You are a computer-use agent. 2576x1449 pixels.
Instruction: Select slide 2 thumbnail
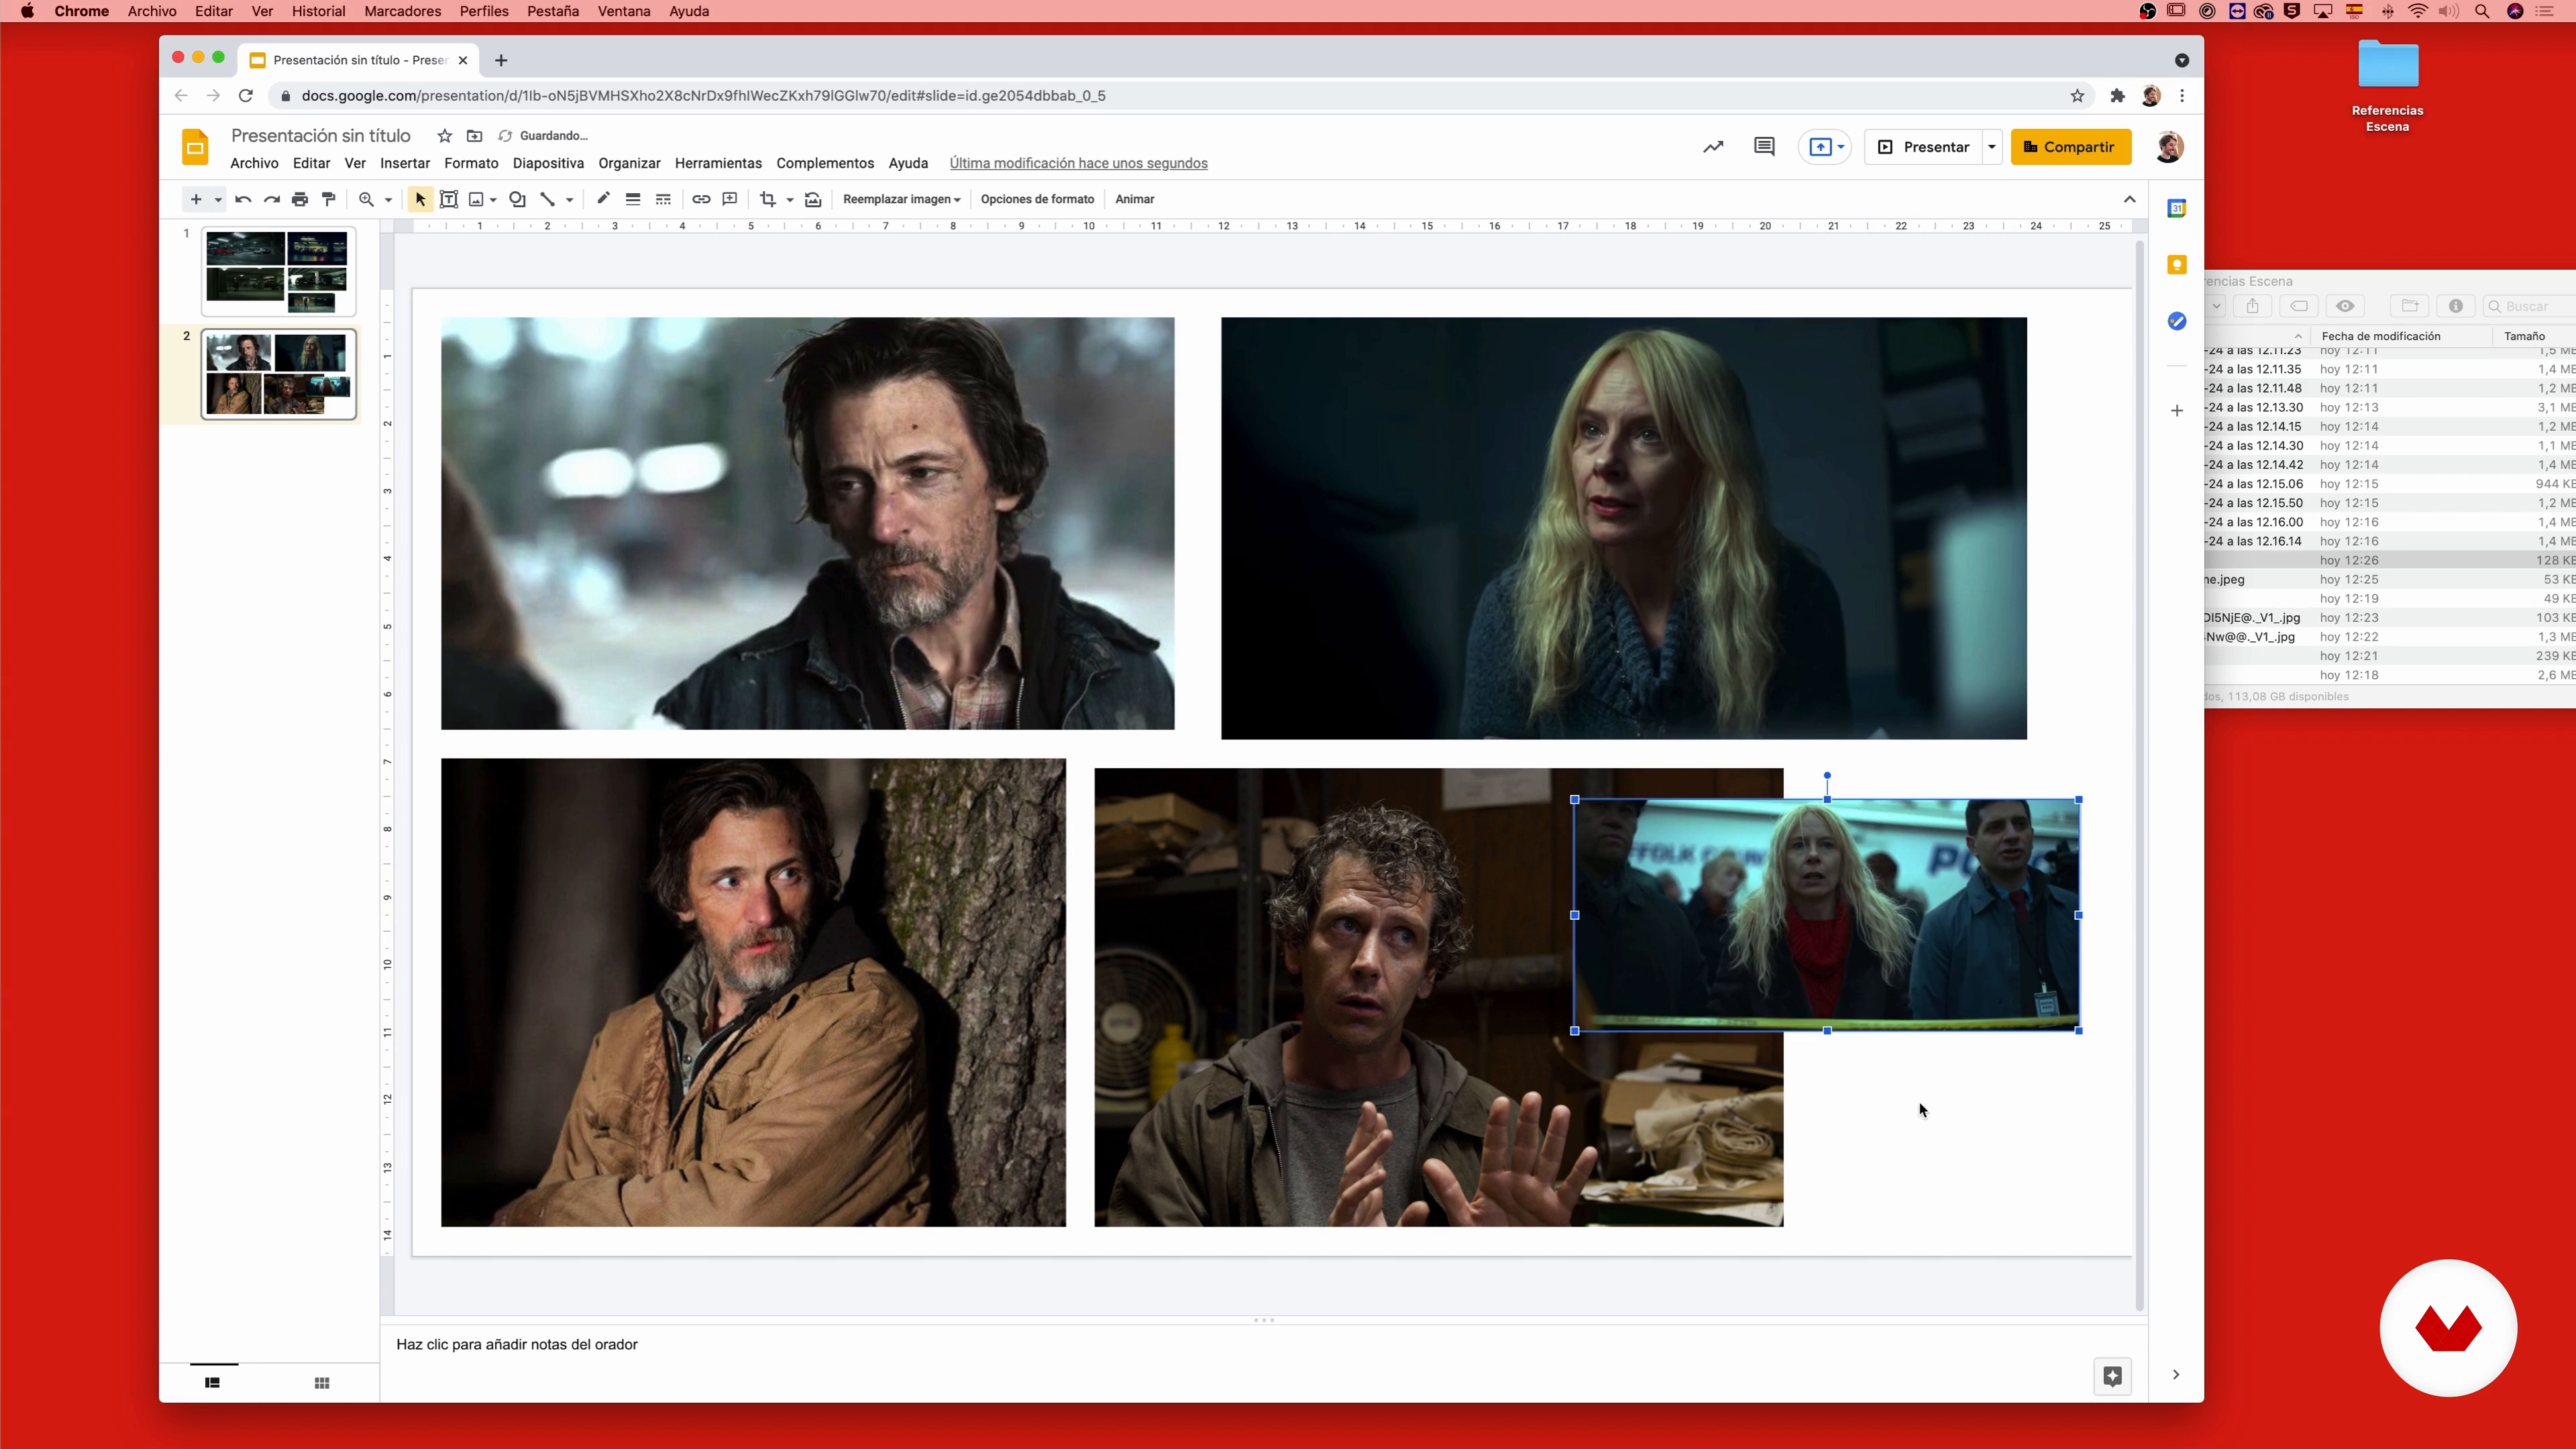pos(278,374)
